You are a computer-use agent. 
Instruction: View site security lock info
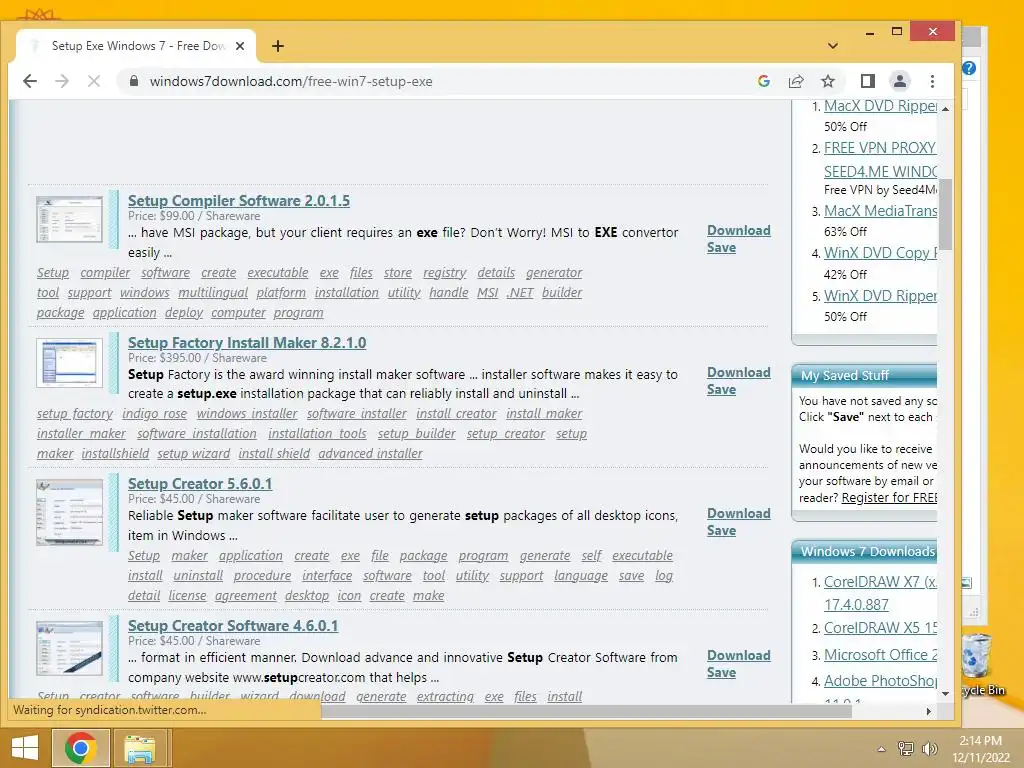[x=134, y=81]
